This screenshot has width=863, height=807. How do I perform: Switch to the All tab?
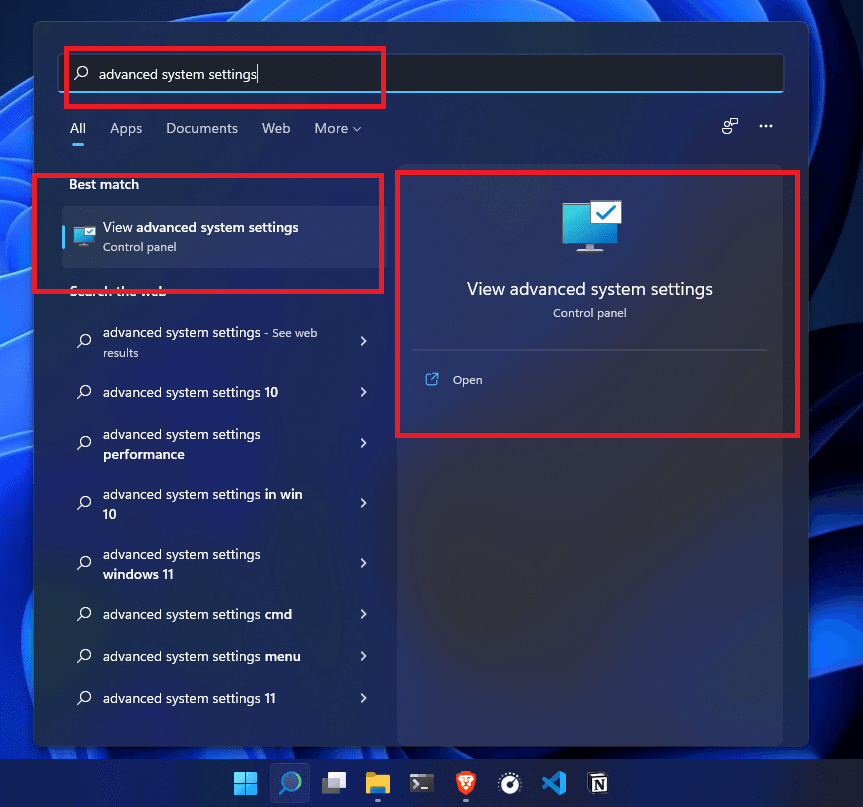click(78, 128)
